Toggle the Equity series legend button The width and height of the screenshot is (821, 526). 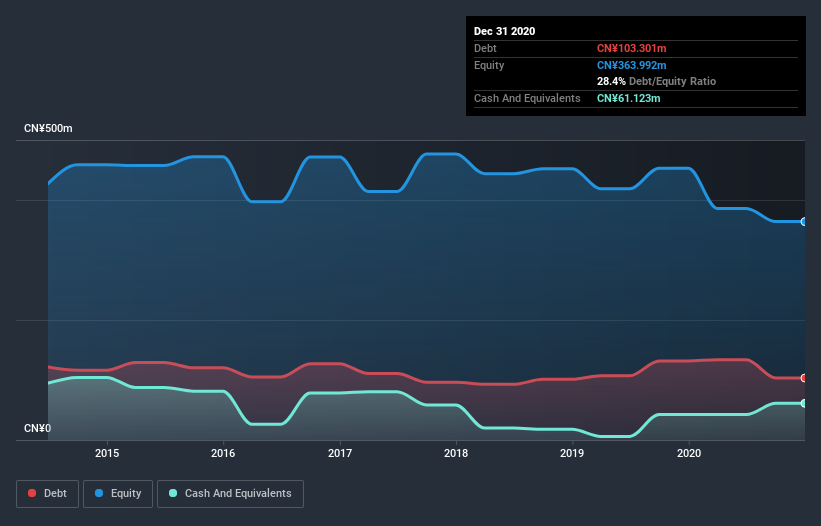click(x=118, y=494)
